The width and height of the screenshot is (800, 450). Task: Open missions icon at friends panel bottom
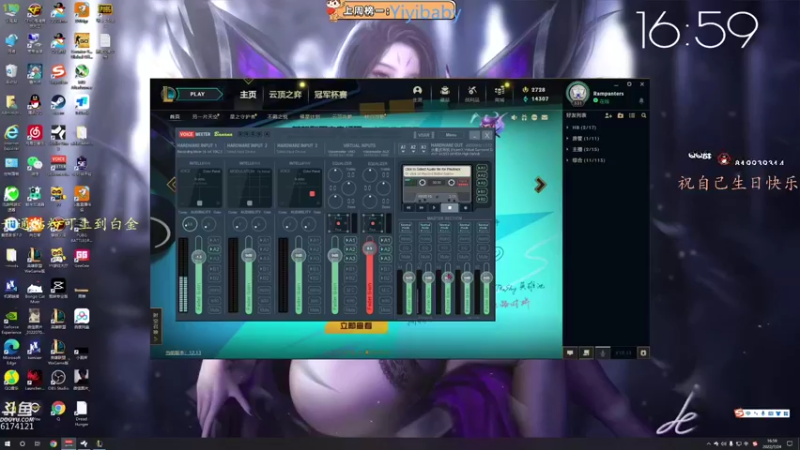[586, 353]
